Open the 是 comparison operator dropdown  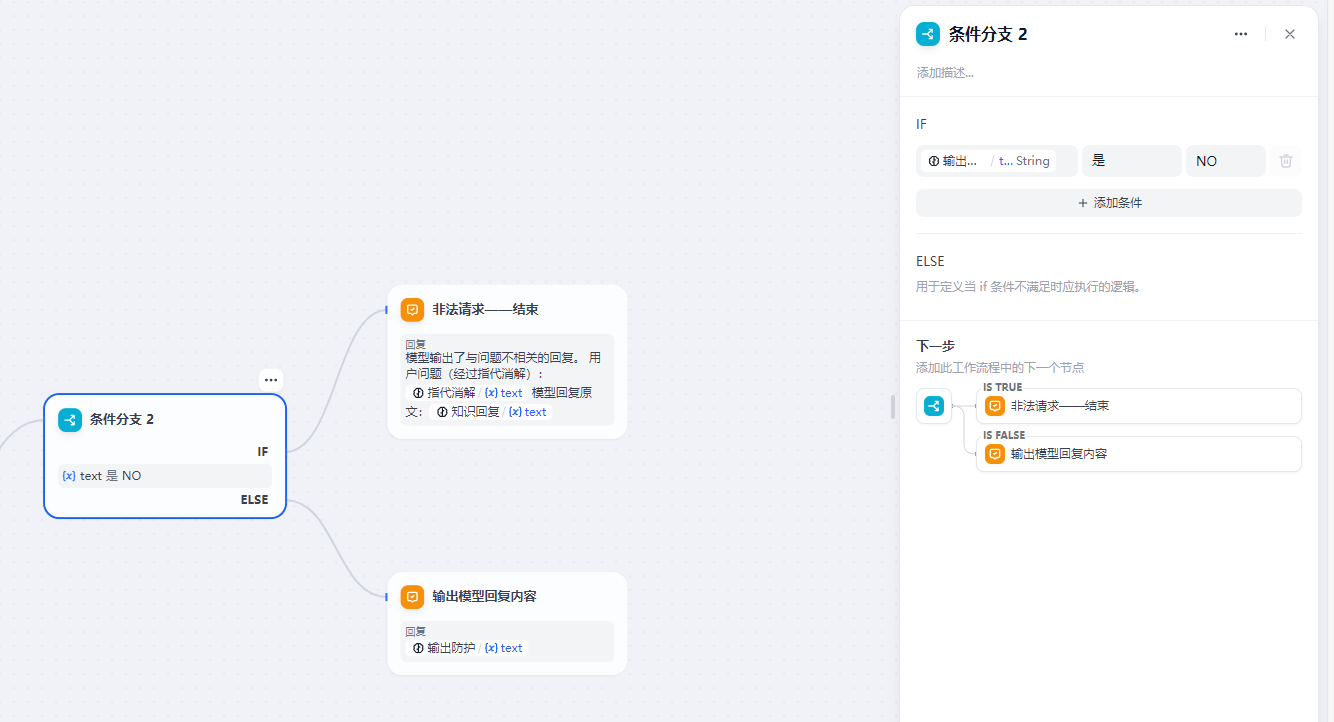click(x=1131, y=161)
